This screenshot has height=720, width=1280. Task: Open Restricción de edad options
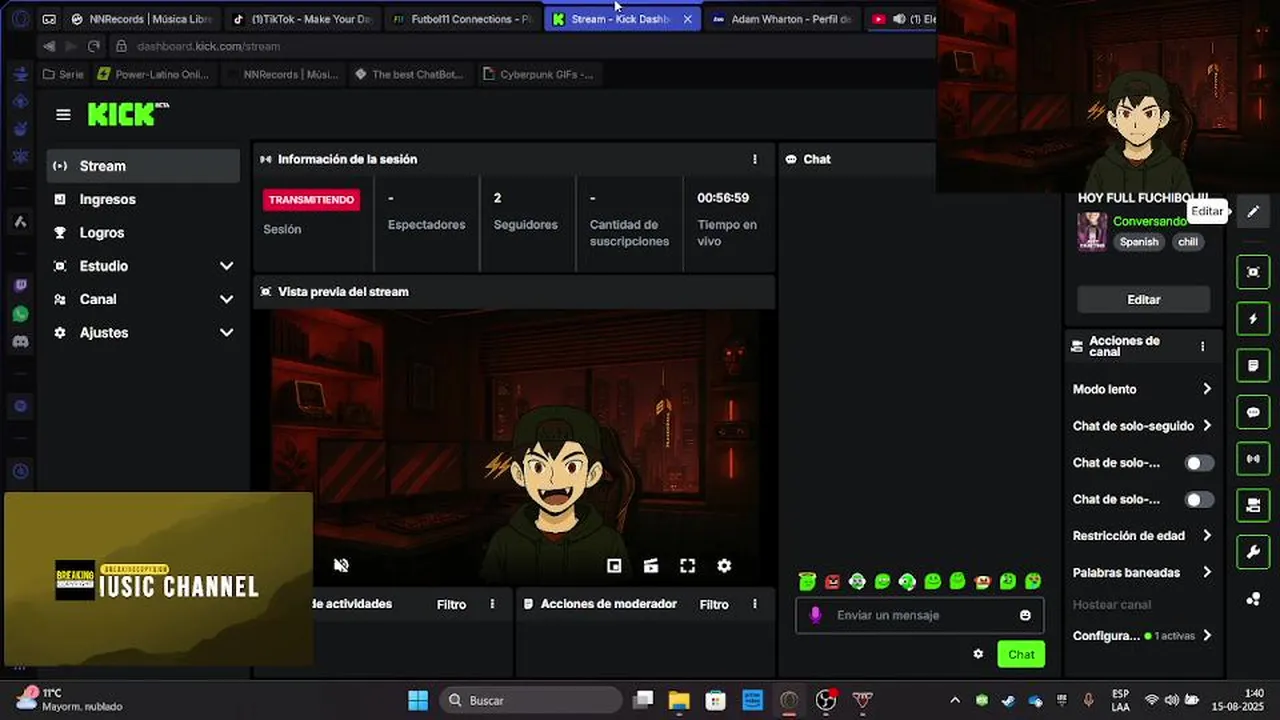pos(1143,536)
